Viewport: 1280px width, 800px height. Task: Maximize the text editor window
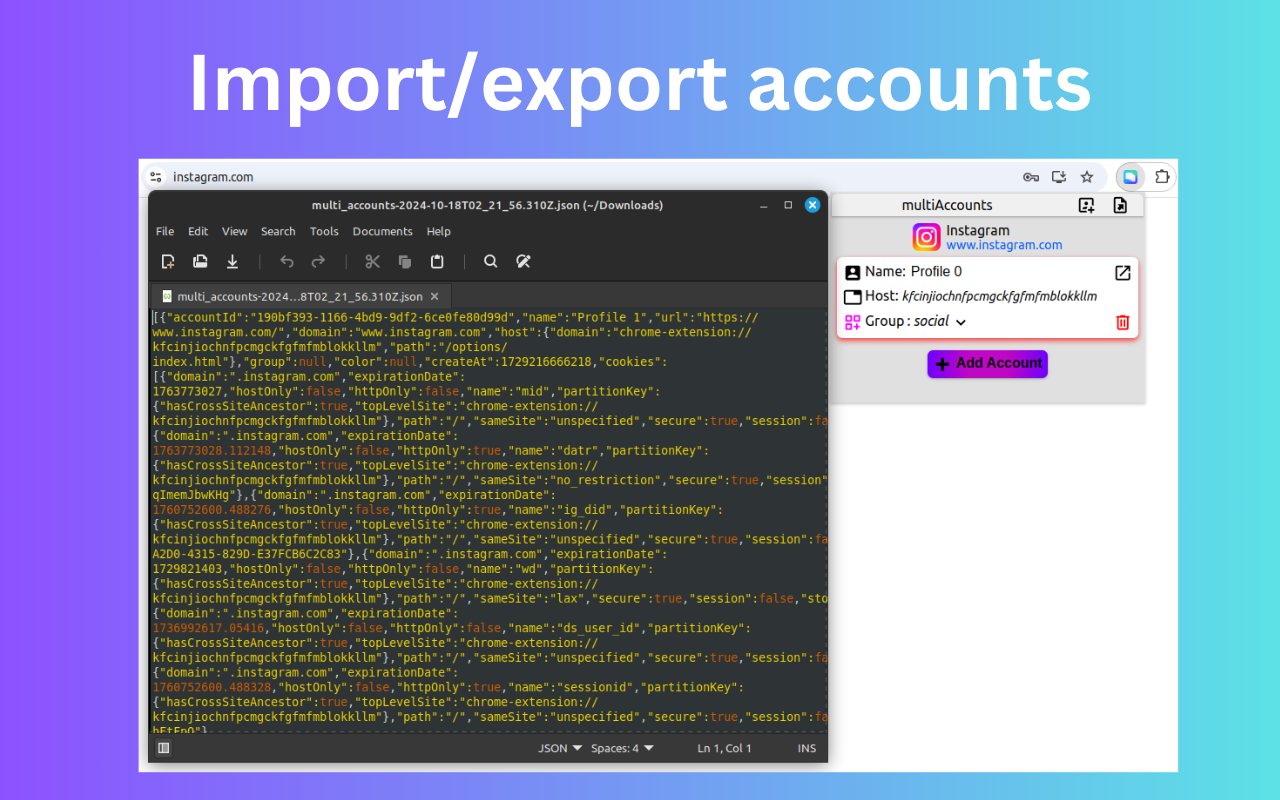(788, 205)
